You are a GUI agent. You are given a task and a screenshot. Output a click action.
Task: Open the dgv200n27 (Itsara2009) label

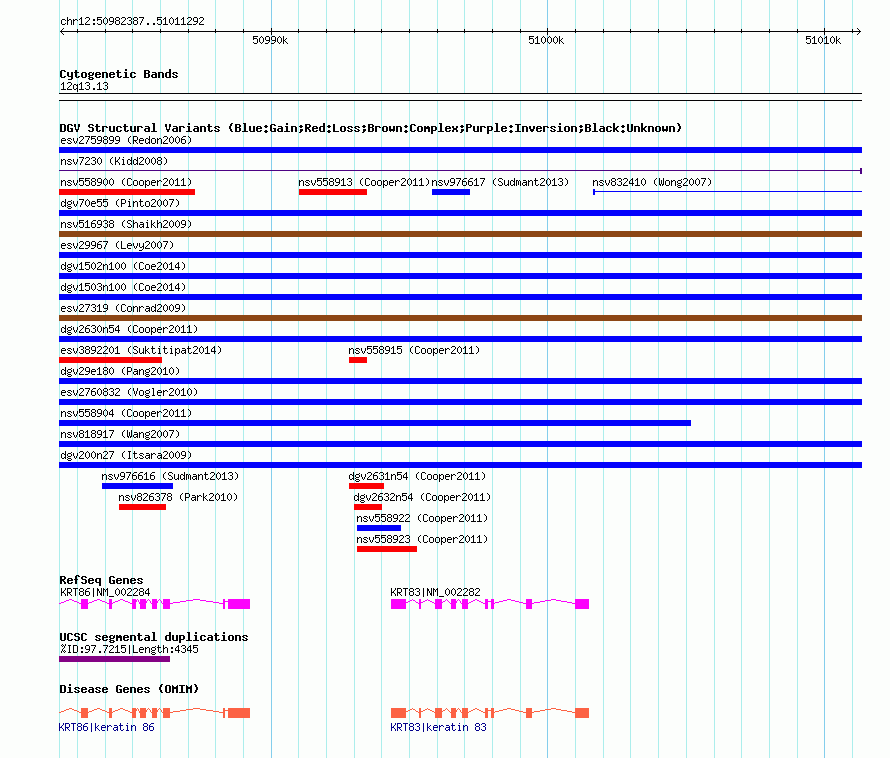pyautogui.click(x=126, y=455)
